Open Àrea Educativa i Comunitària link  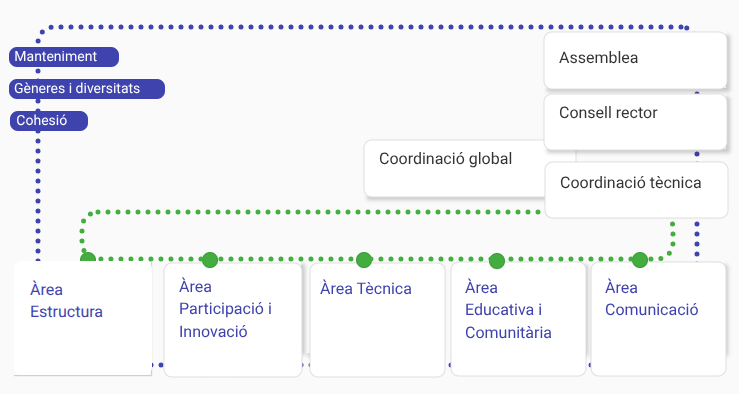coord(508,310)
